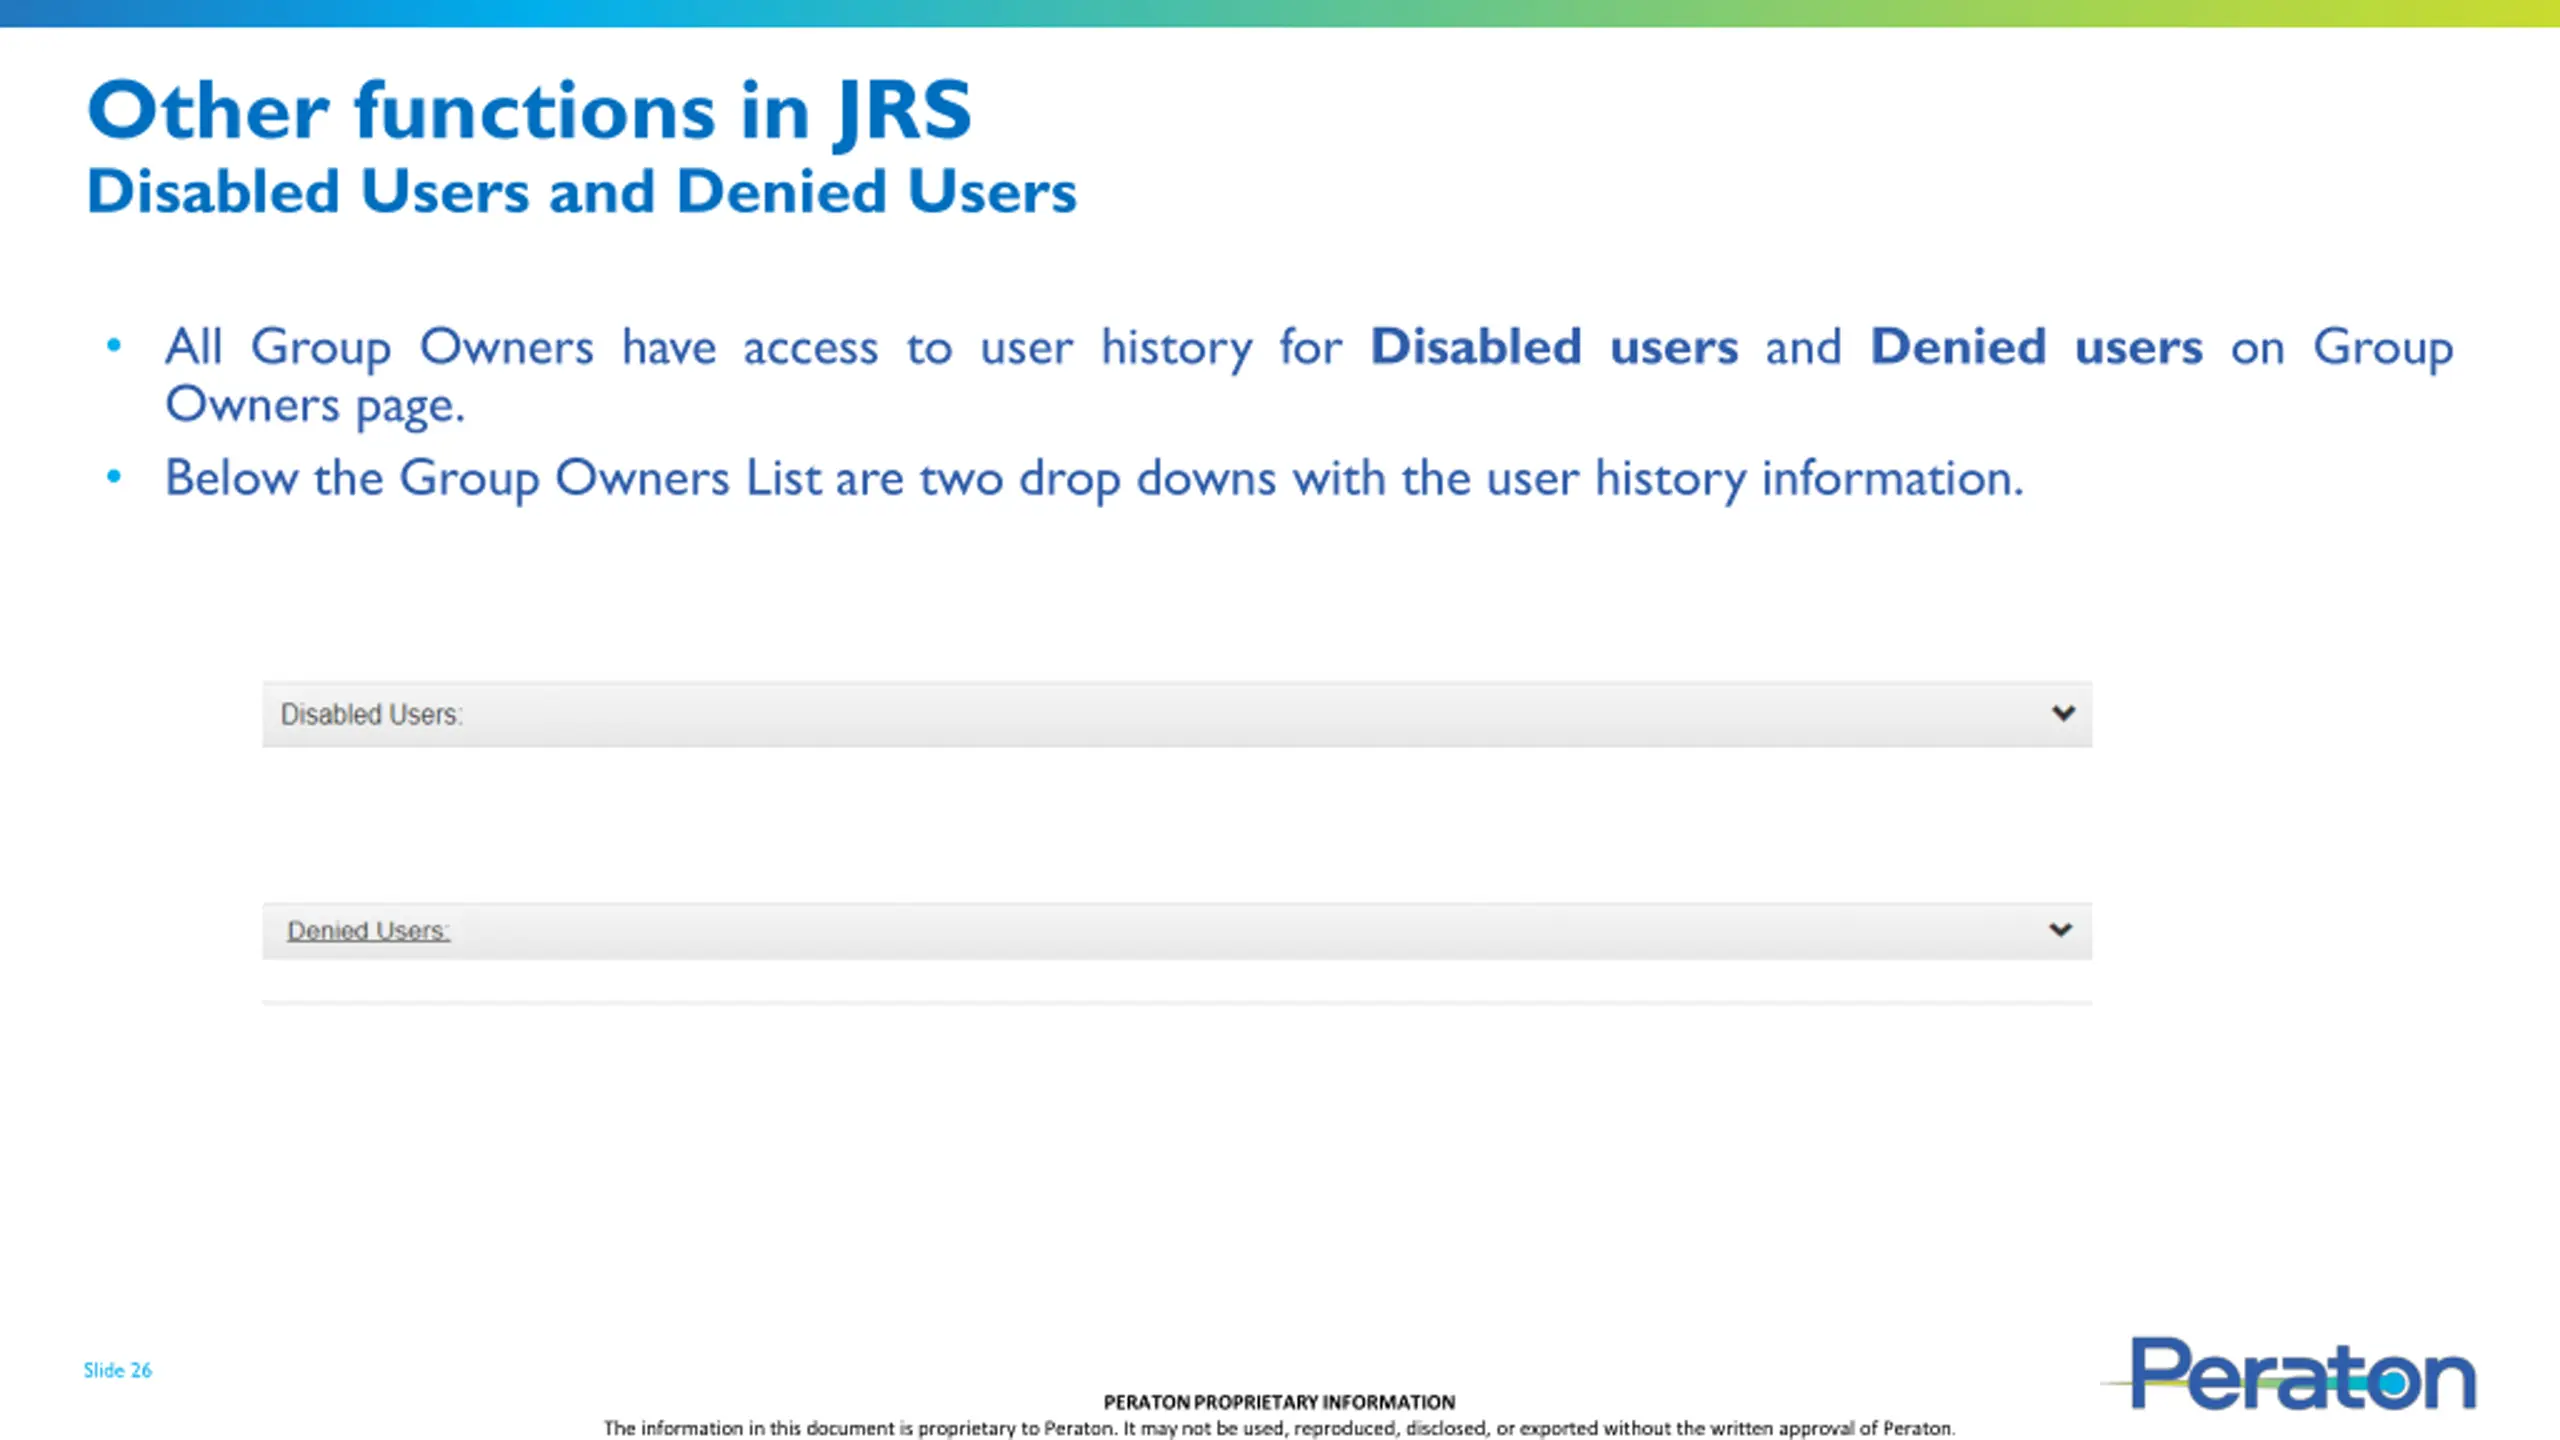Click the 'Below the Group Owners List' bullet
This screenshot has height=1440, width=2560.
coord(1094,478)
